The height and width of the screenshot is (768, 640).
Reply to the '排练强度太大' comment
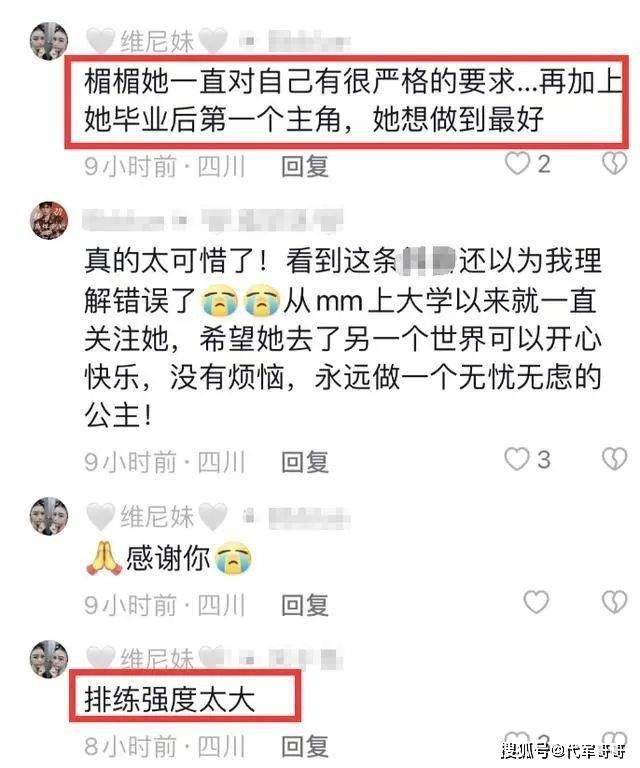[x=305, y=747]
